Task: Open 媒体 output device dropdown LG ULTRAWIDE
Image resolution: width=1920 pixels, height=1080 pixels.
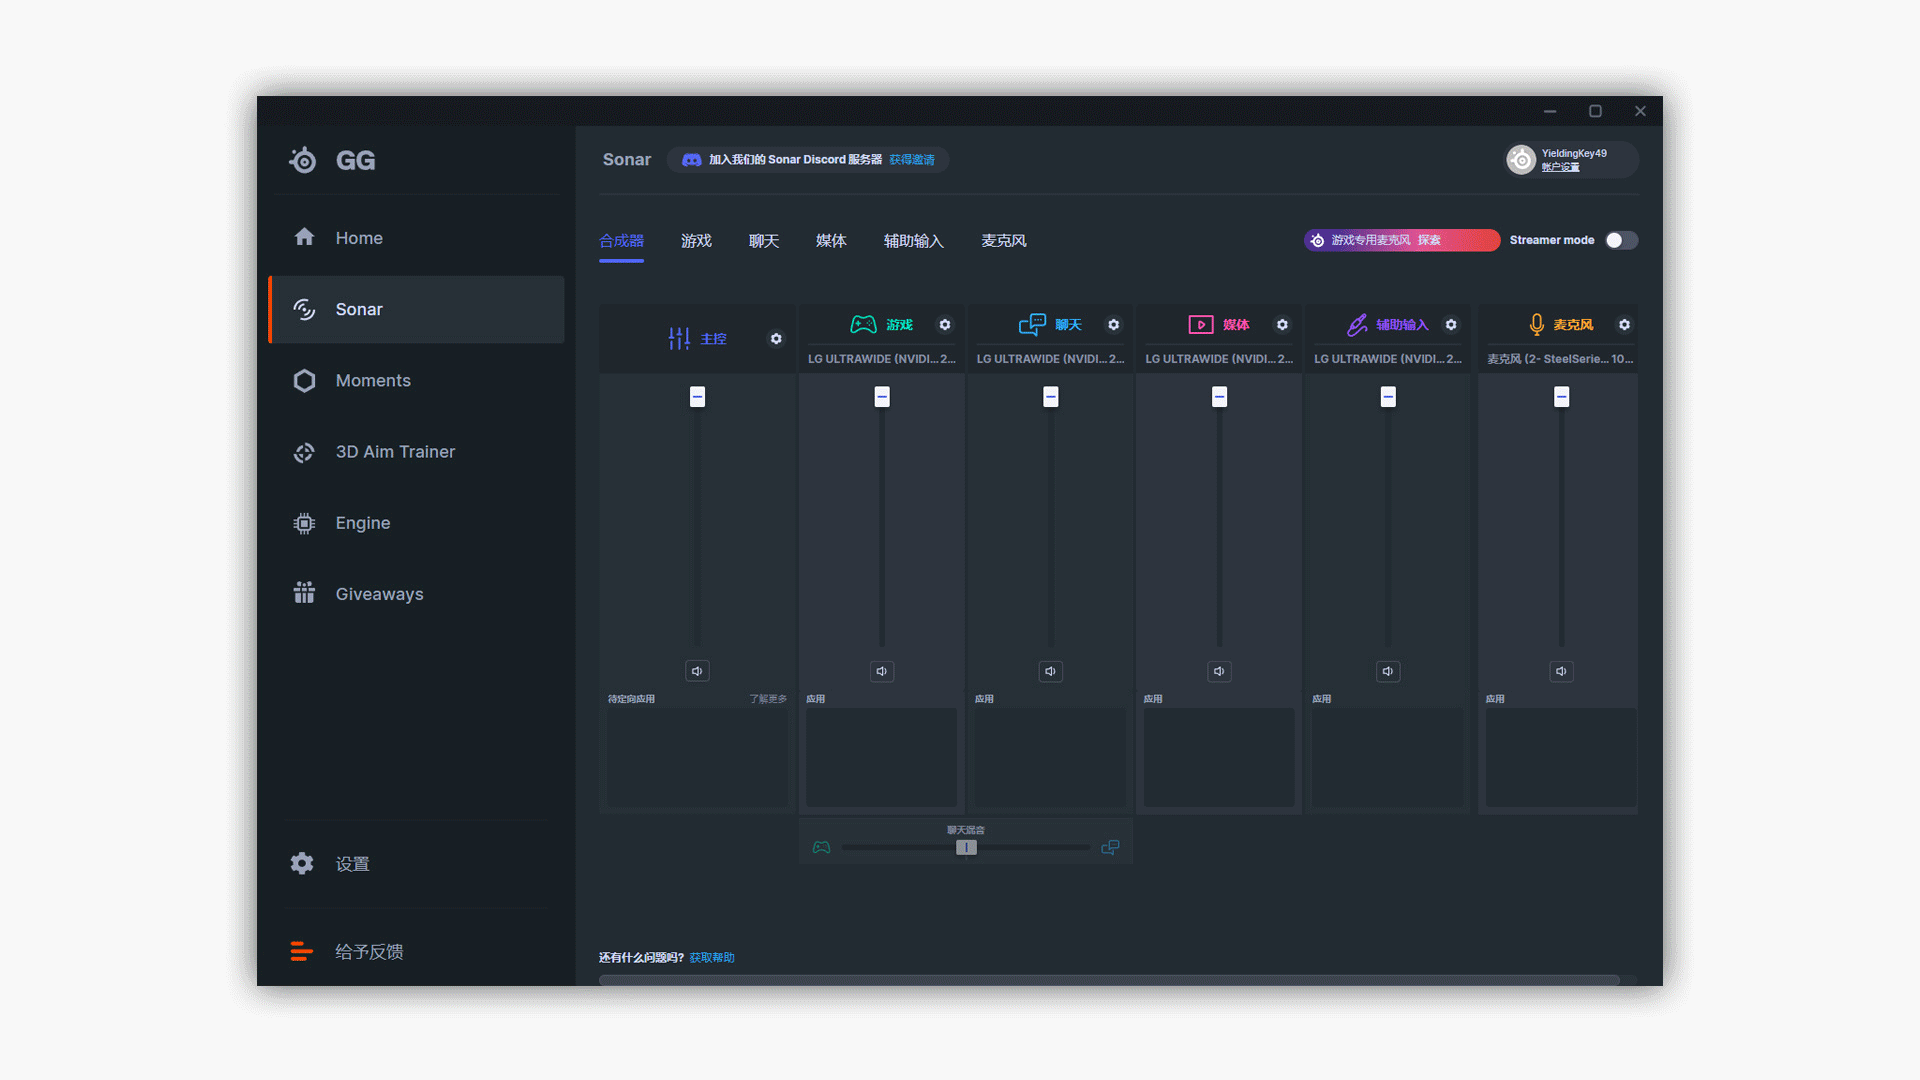Action: [1219, 359]
